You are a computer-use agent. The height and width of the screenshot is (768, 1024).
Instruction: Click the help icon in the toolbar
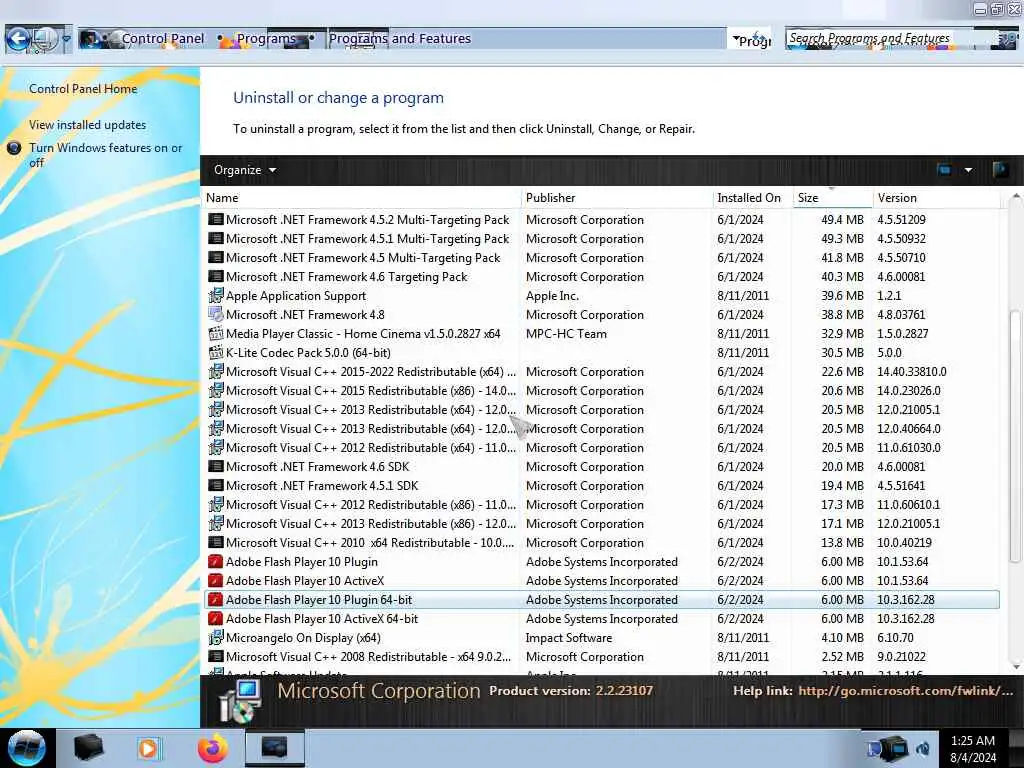999,170
